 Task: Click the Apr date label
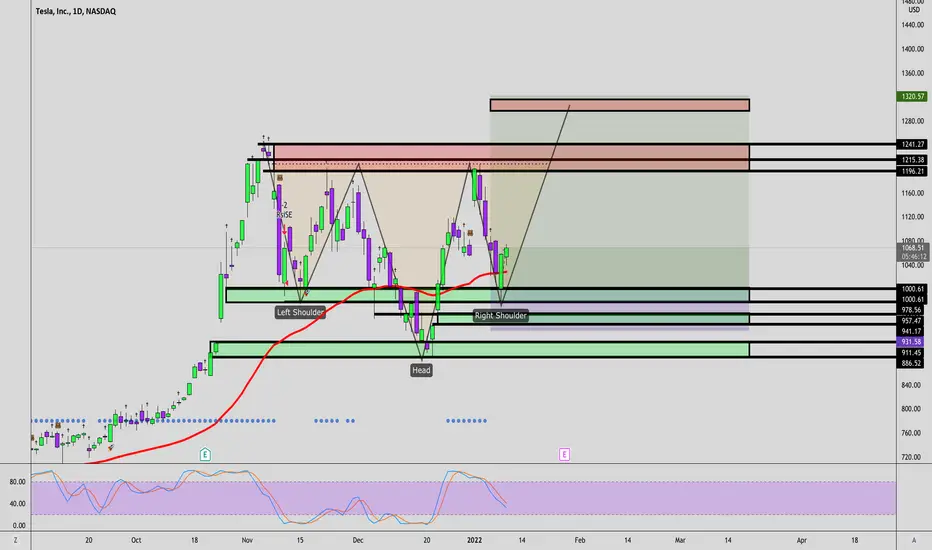(801, 540)
